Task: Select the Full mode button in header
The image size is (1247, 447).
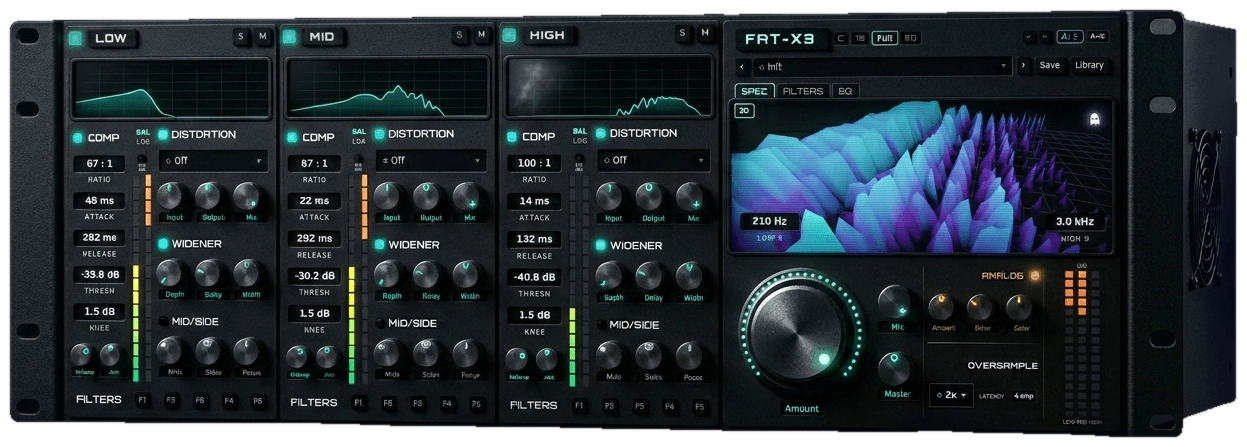Action: (x=884, y=38)
